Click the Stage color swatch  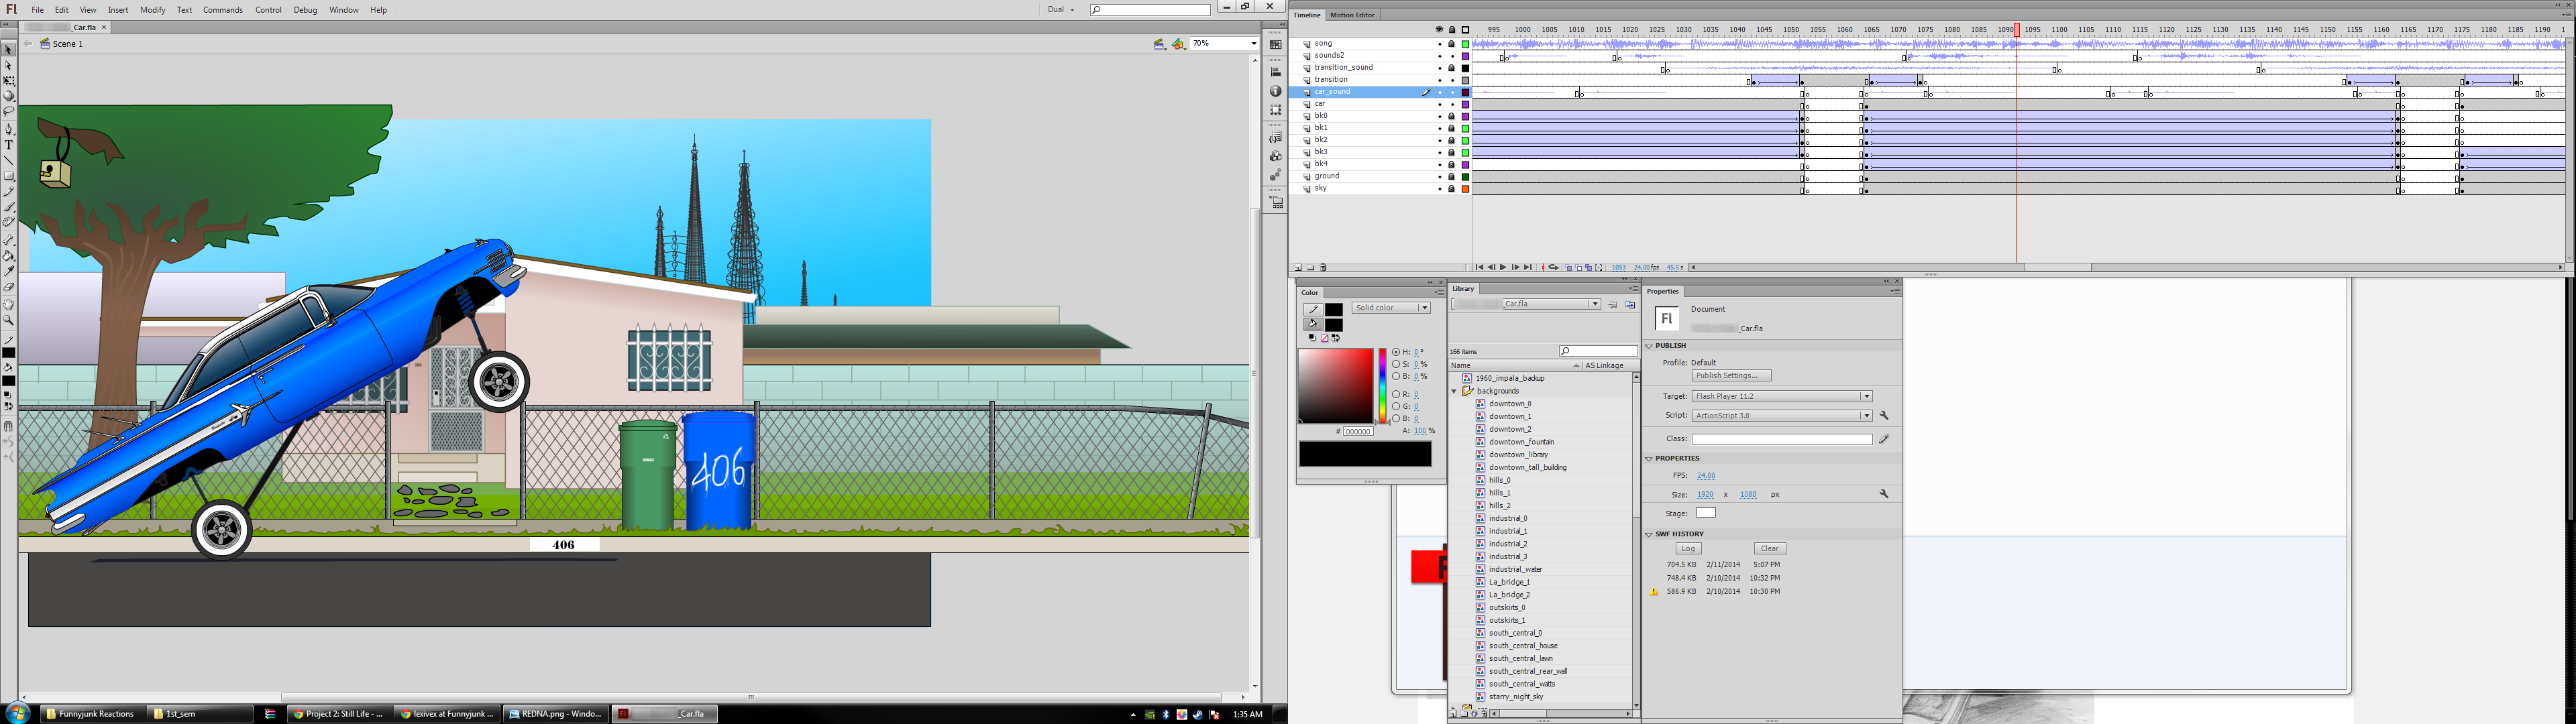(x=1706, y=514)
